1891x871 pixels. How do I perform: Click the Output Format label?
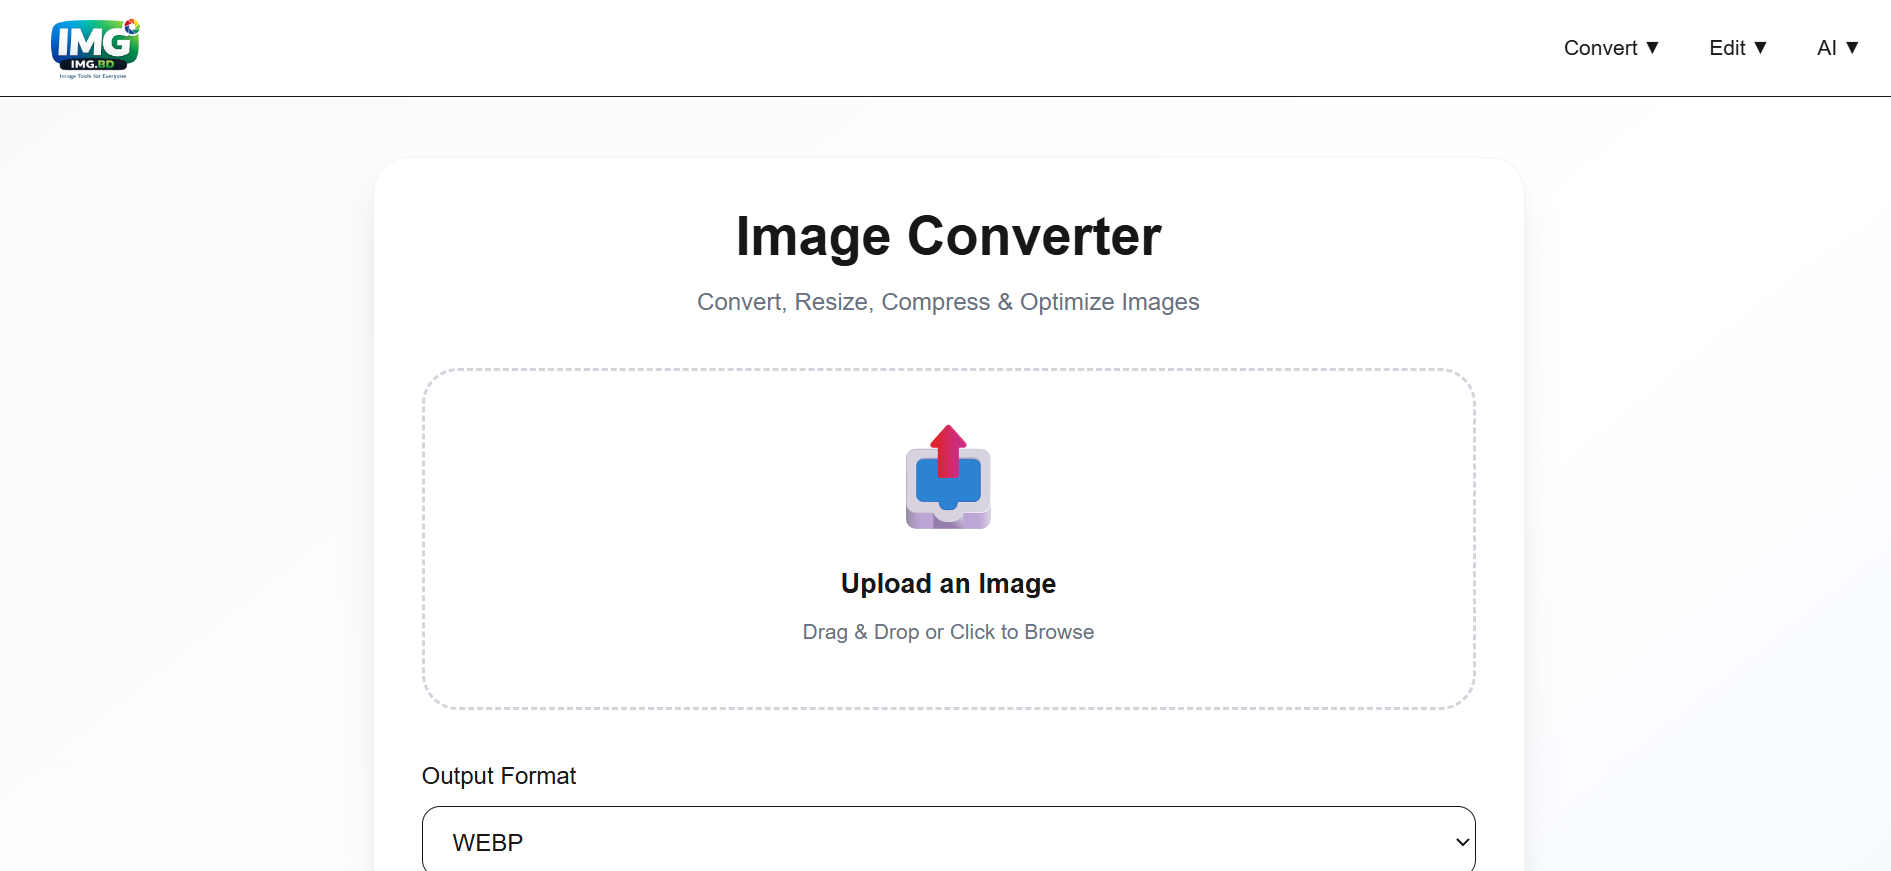tap(499, 776)
